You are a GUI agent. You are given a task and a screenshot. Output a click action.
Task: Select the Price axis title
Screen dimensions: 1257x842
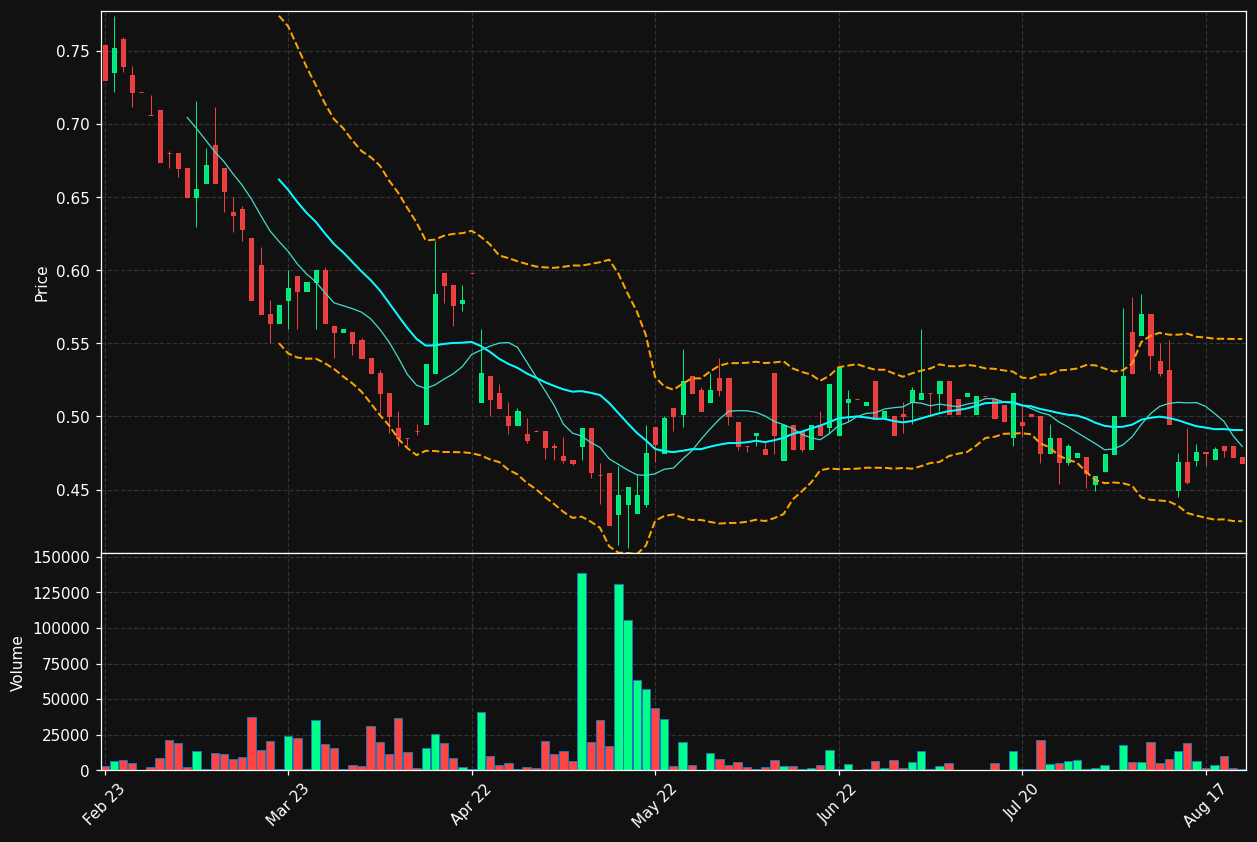click(42, 283)
